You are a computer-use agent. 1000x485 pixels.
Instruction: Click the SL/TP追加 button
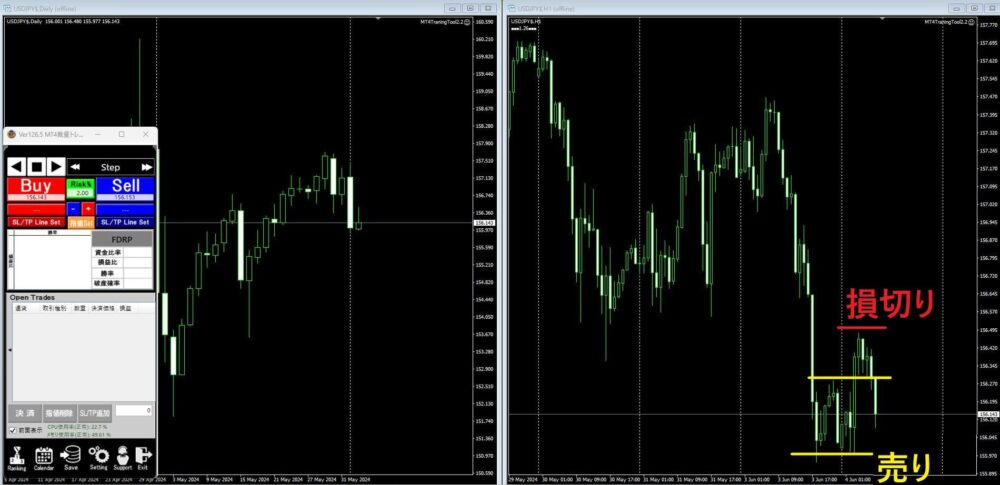pos(95,413)
